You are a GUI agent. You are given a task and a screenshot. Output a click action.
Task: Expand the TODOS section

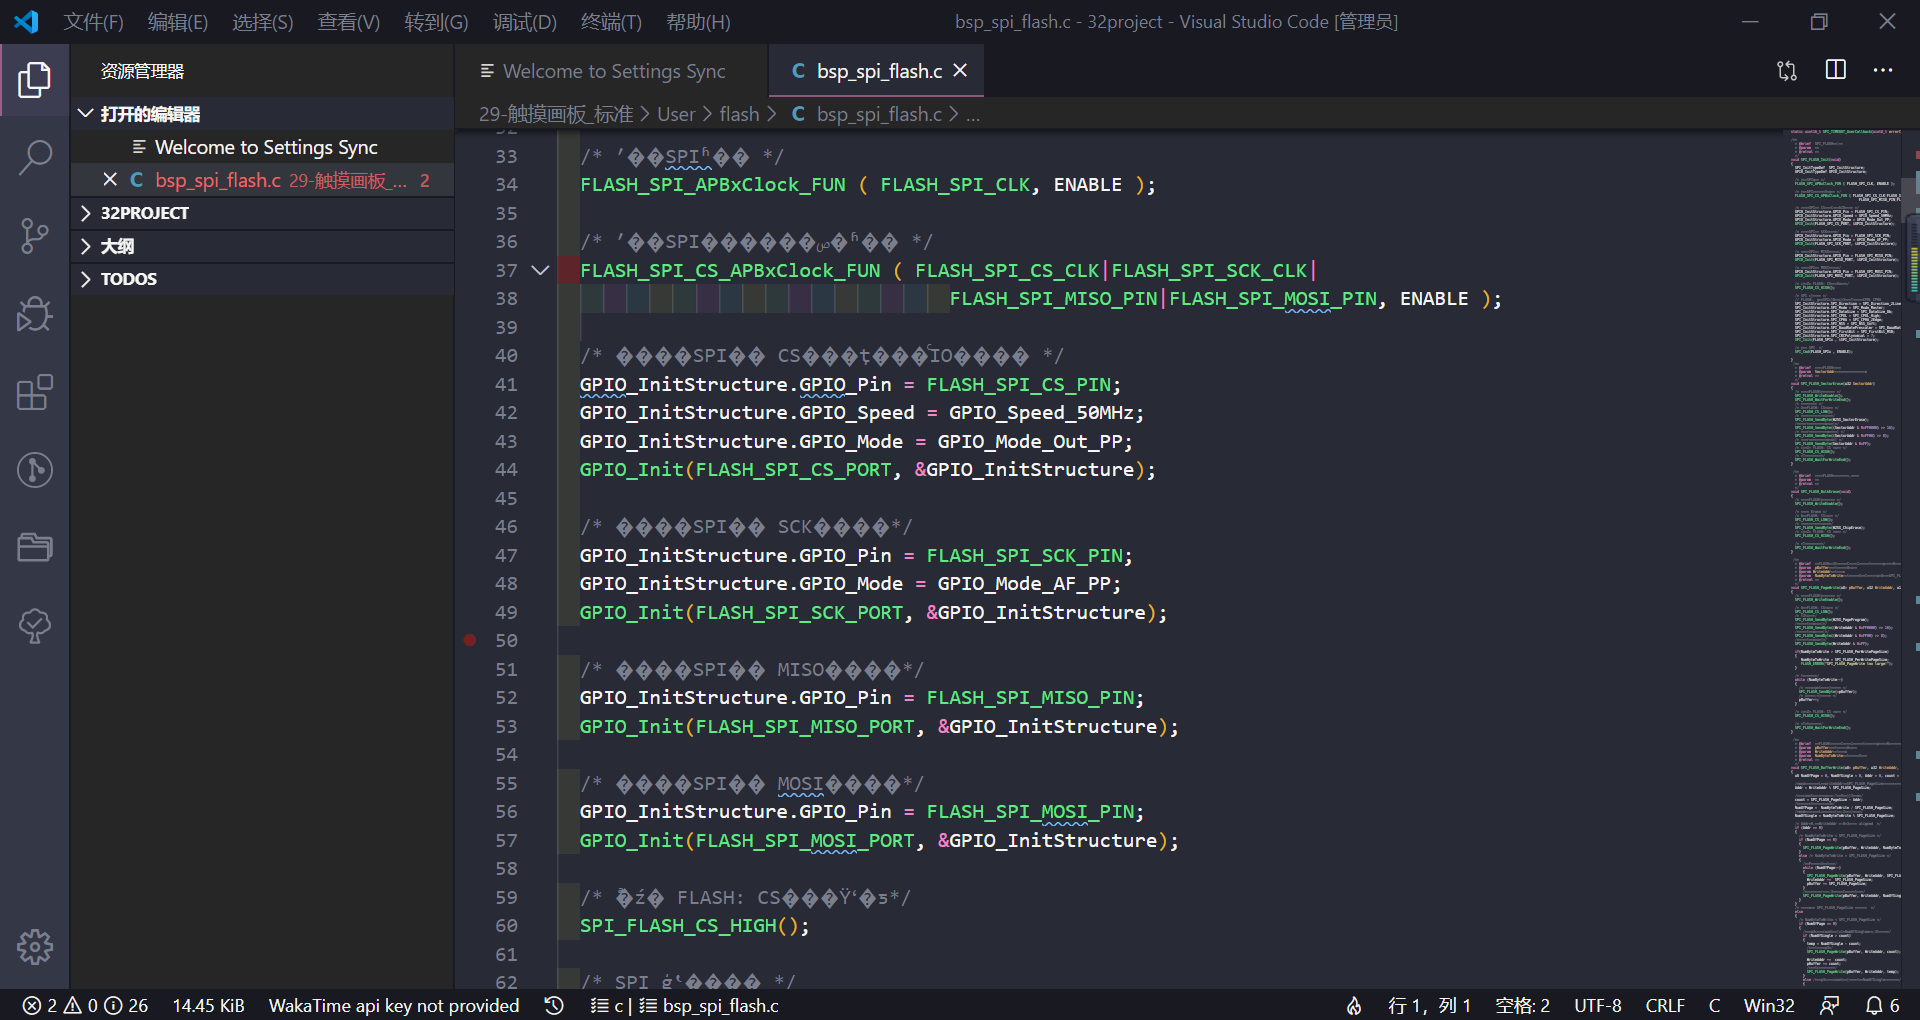coord(262,279)
